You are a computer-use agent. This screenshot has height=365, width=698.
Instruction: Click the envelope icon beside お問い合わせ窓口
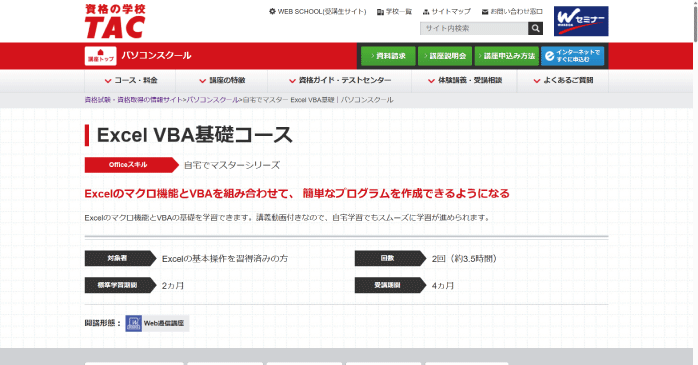485,12
